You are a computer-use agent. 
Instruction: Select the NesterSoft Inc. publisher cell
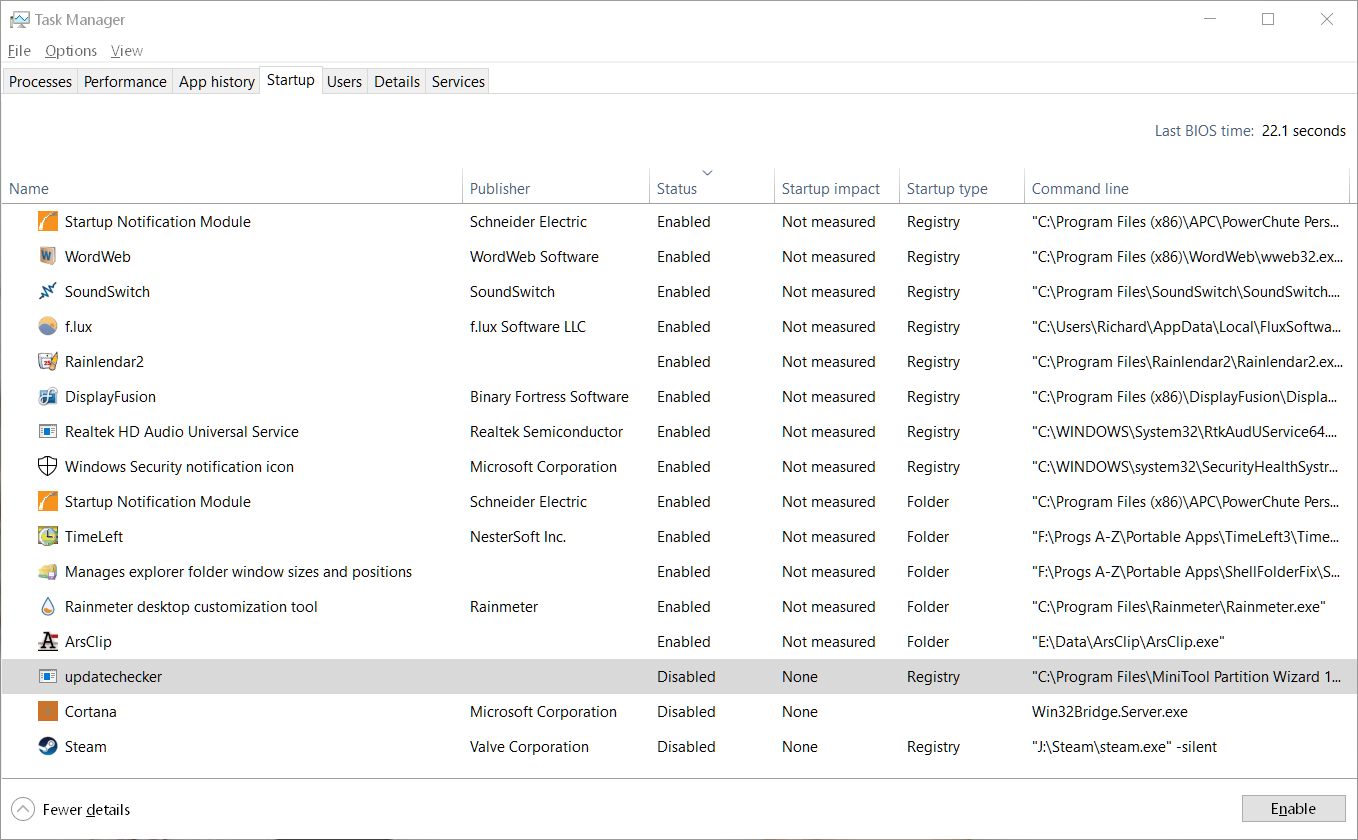(518, 537)
